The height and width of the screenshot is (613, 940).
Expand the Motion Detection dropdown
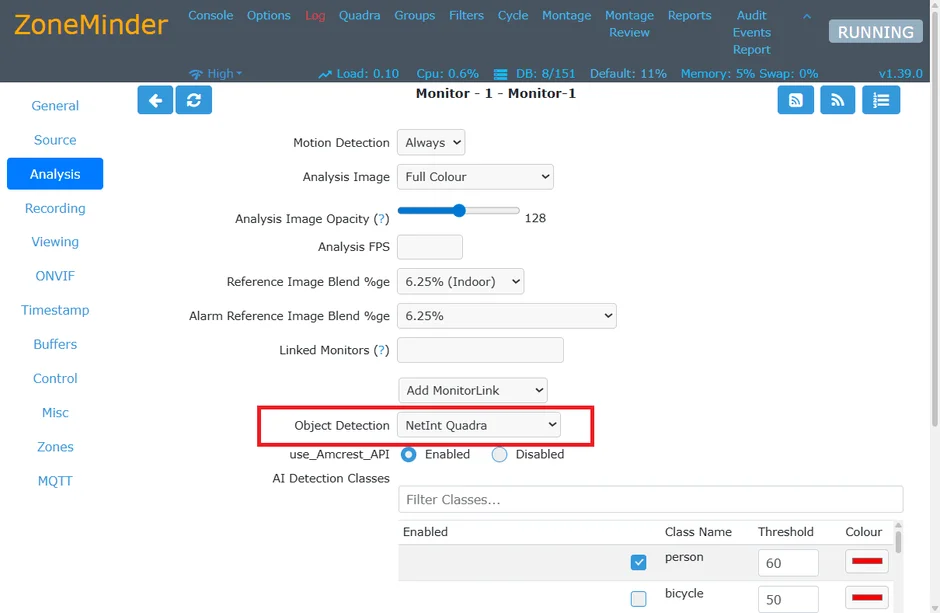tap(431, 143)
